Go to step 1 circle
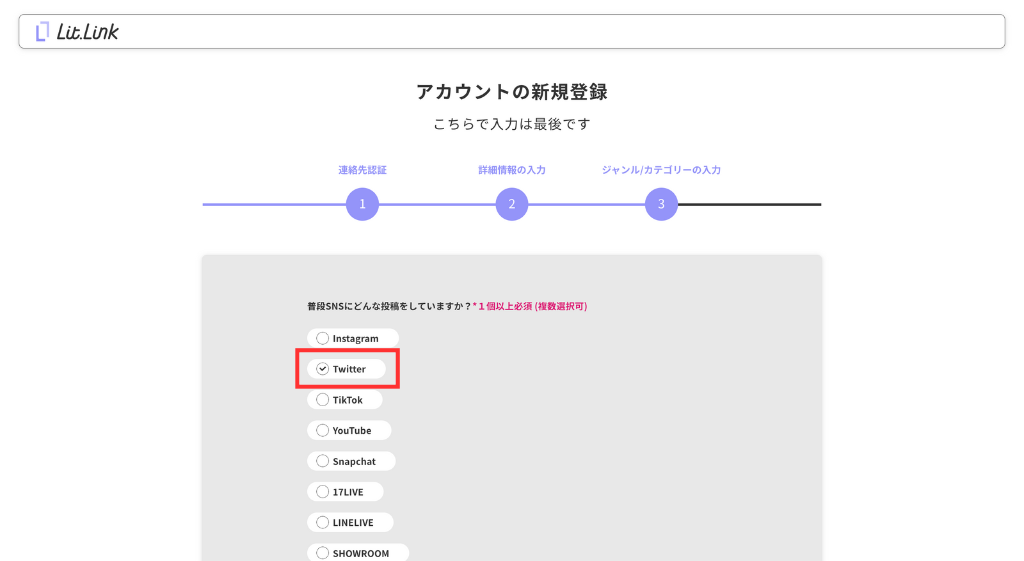The width and height of the screenshot is (1024, 561). click(x=362, y=204)
